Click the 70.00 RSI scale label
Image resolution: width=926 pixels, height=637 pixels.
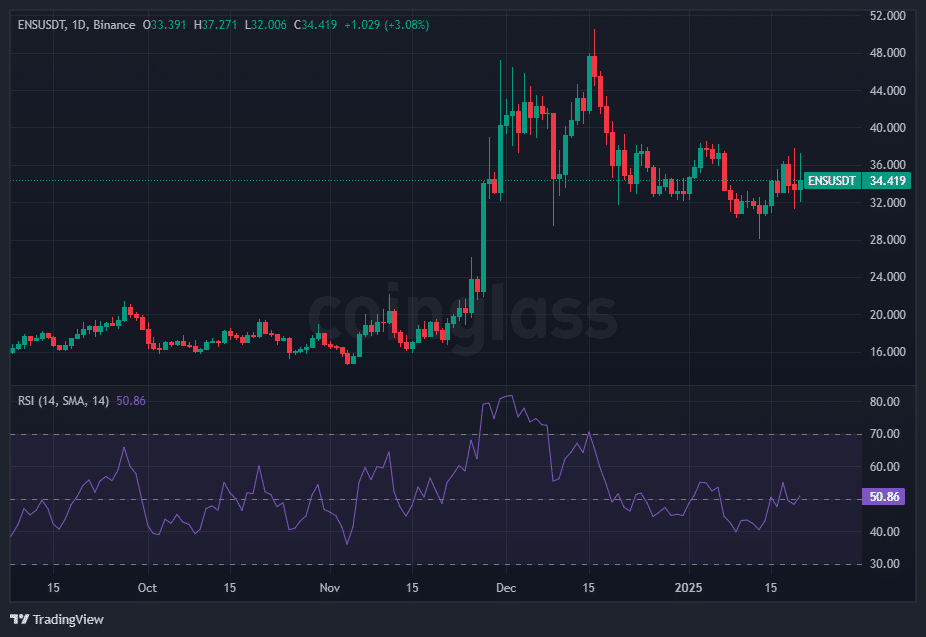click(x=884, y=434)
